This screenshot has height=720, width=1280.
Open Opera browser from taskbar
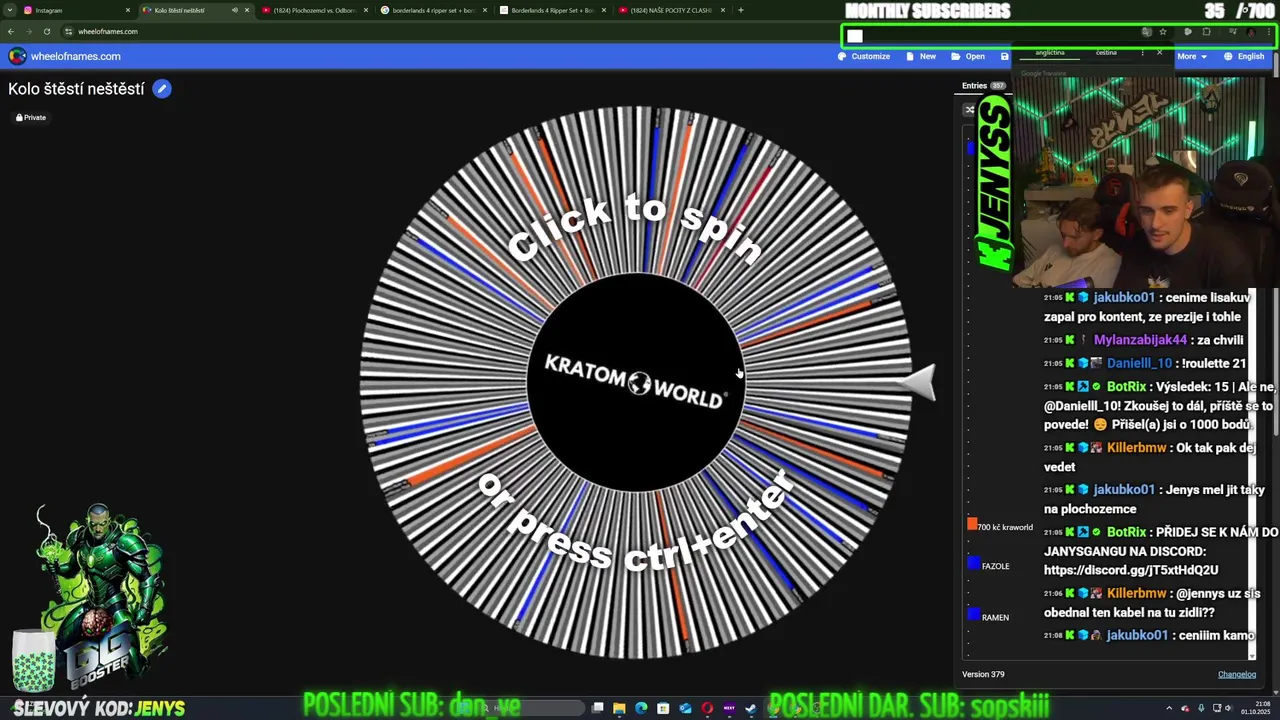point(707,708)
